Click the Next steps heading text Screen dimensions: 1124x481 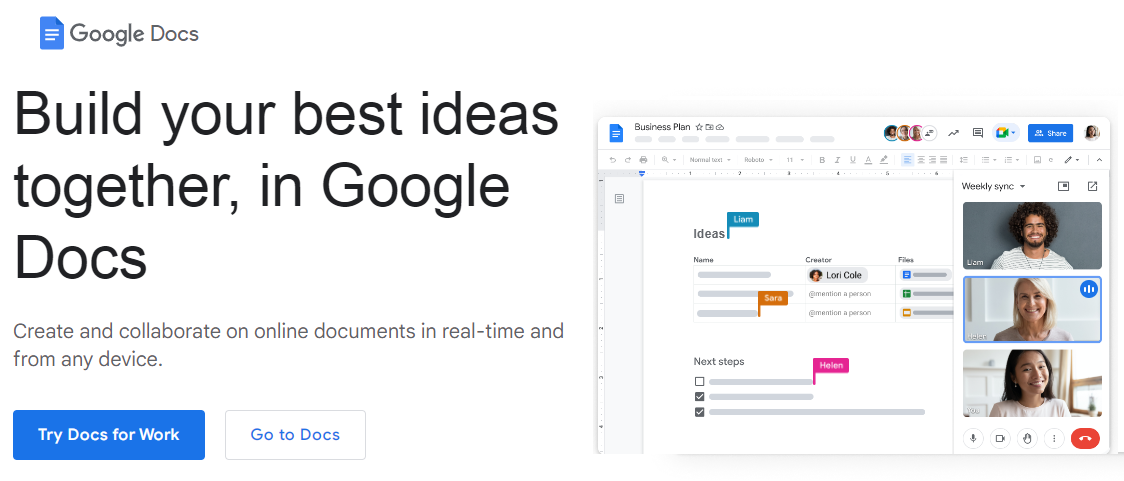(x=719, y=361)
